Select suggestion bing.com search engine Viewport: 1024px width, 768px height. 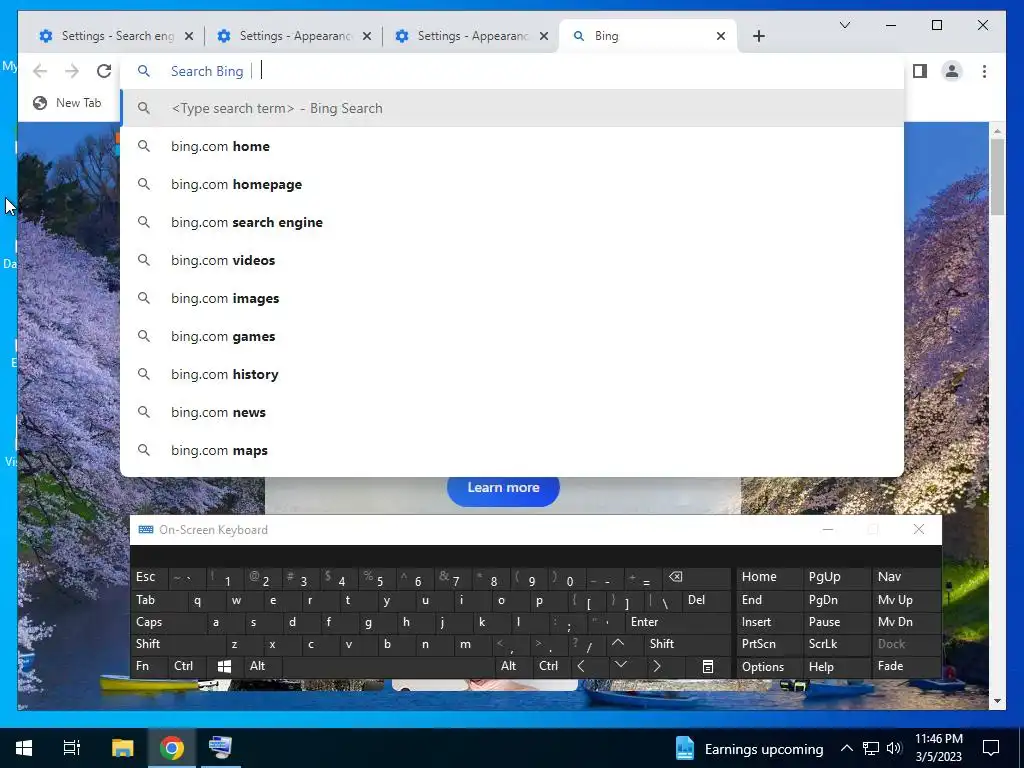[512, 222]
